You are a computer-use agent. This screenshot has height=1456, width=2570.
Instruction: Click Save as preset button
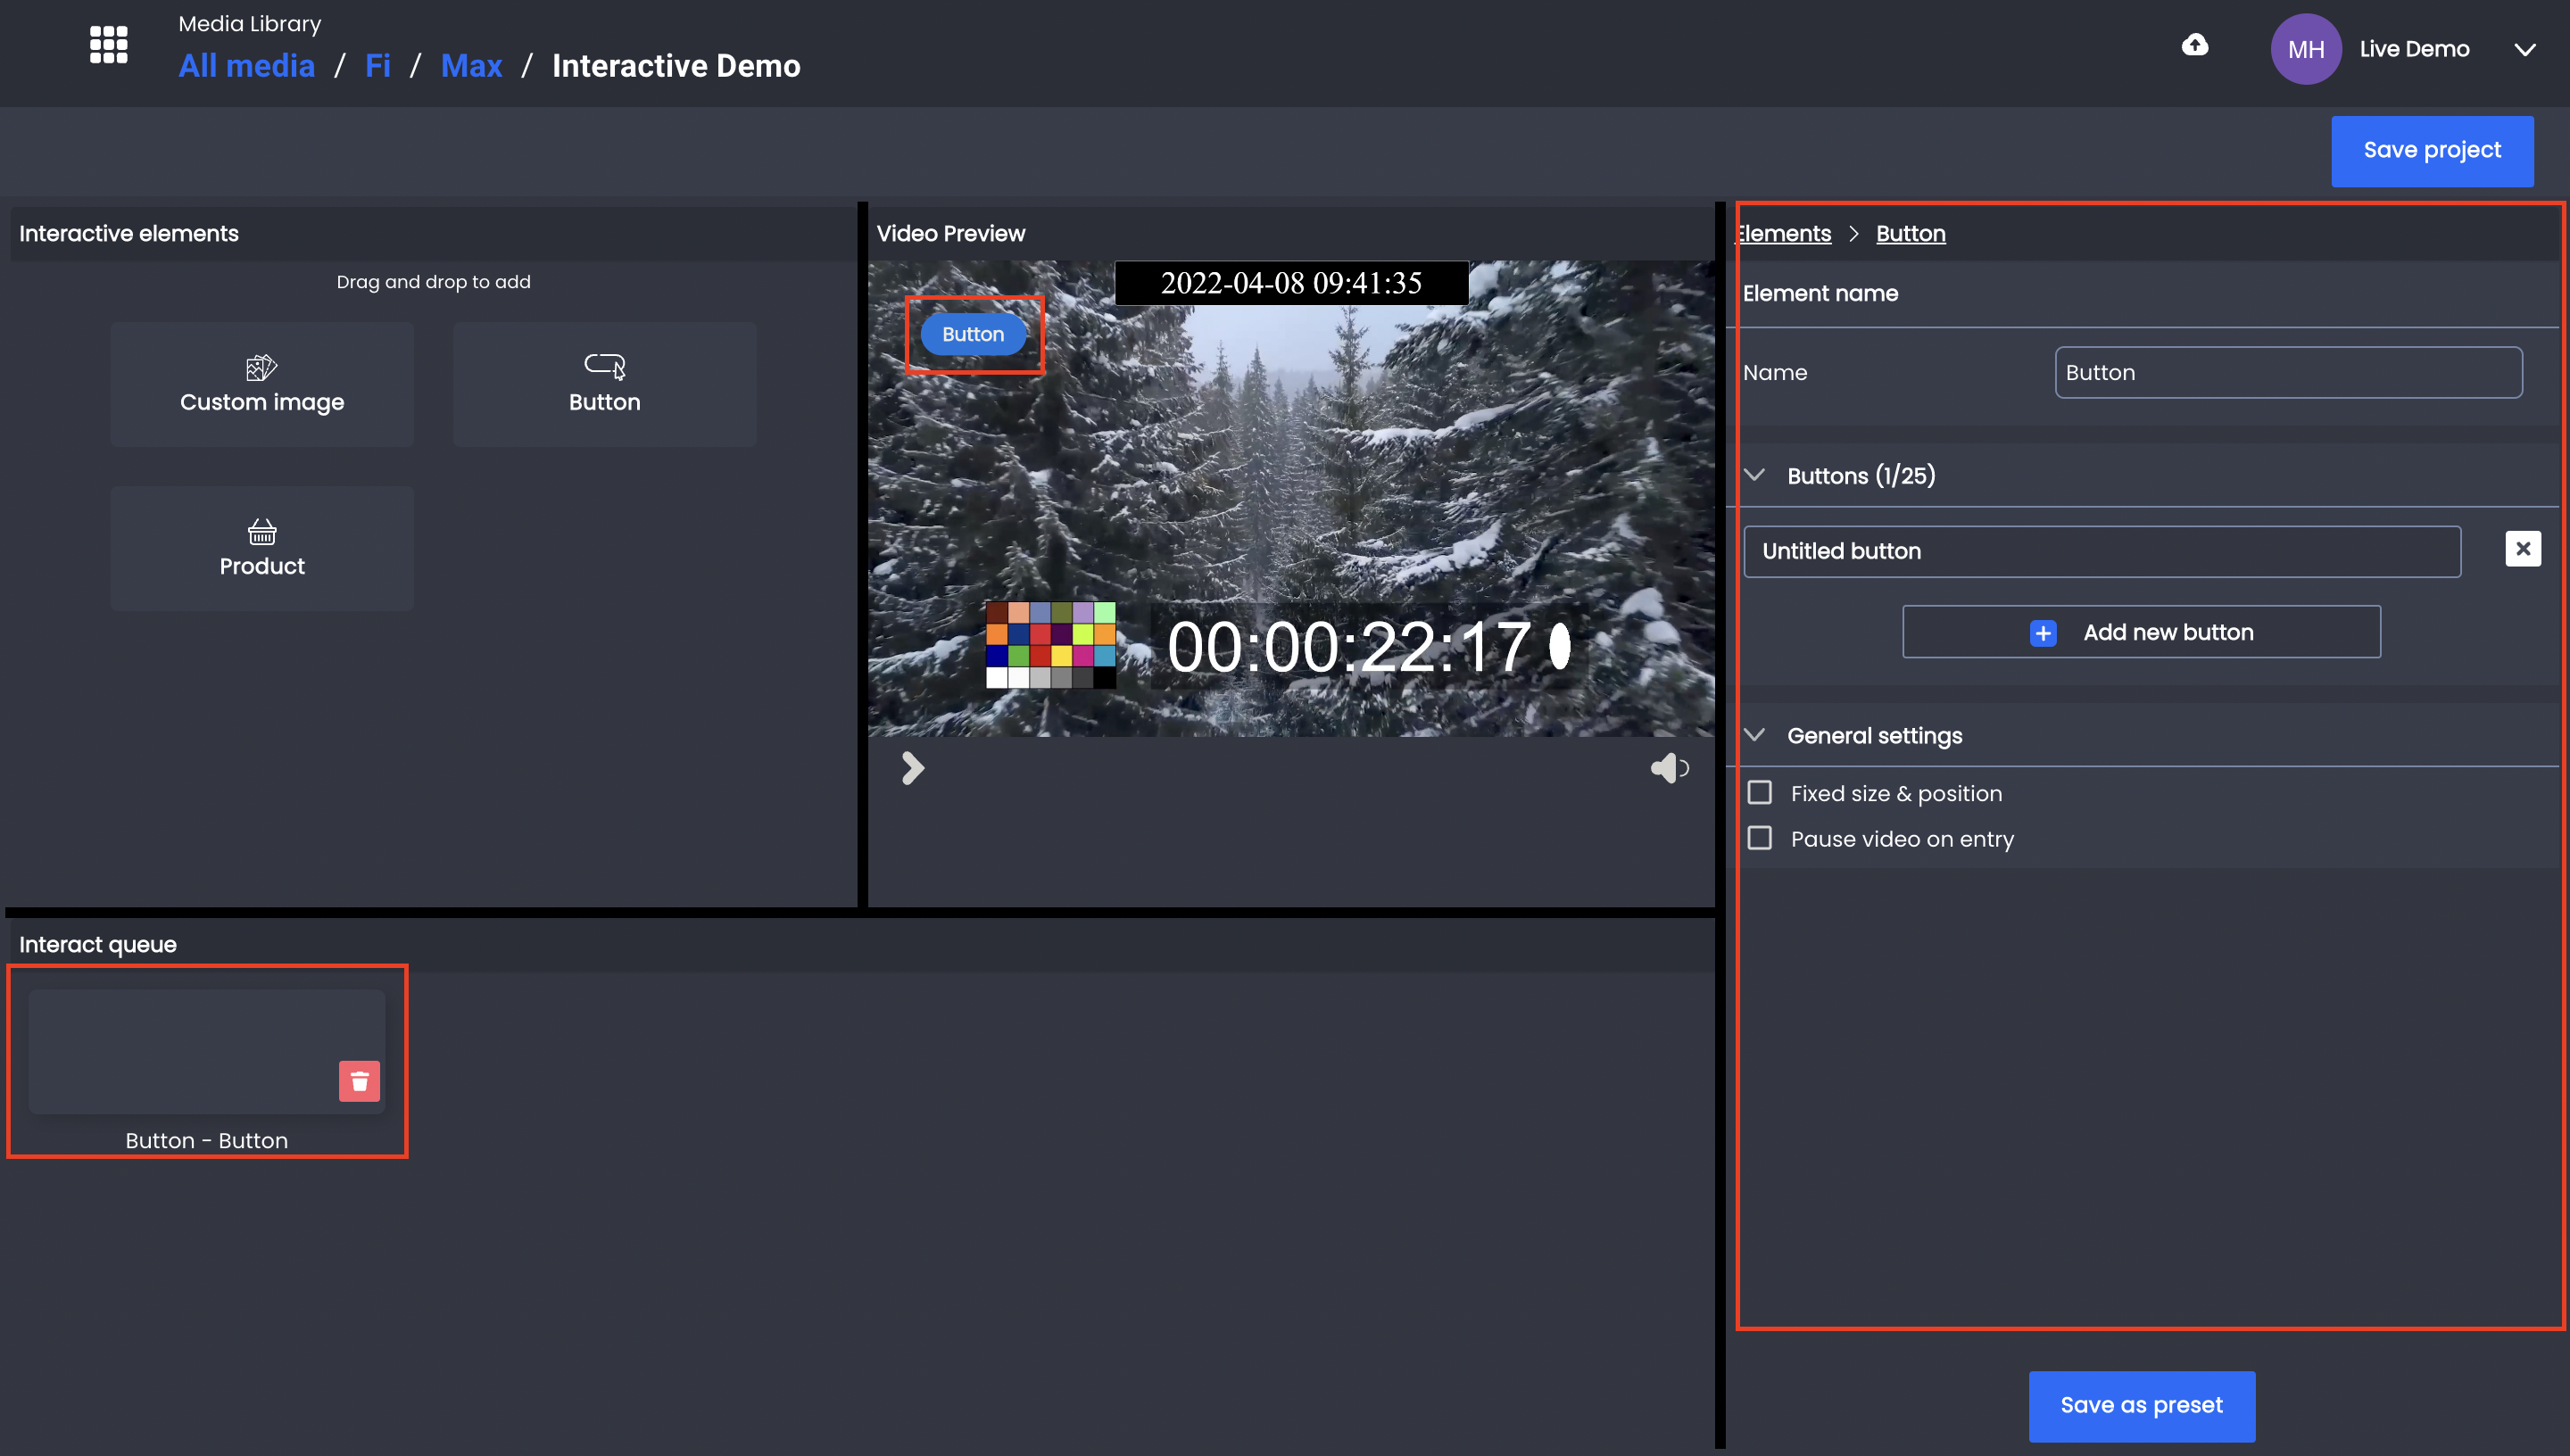tap(2141, 1405)
